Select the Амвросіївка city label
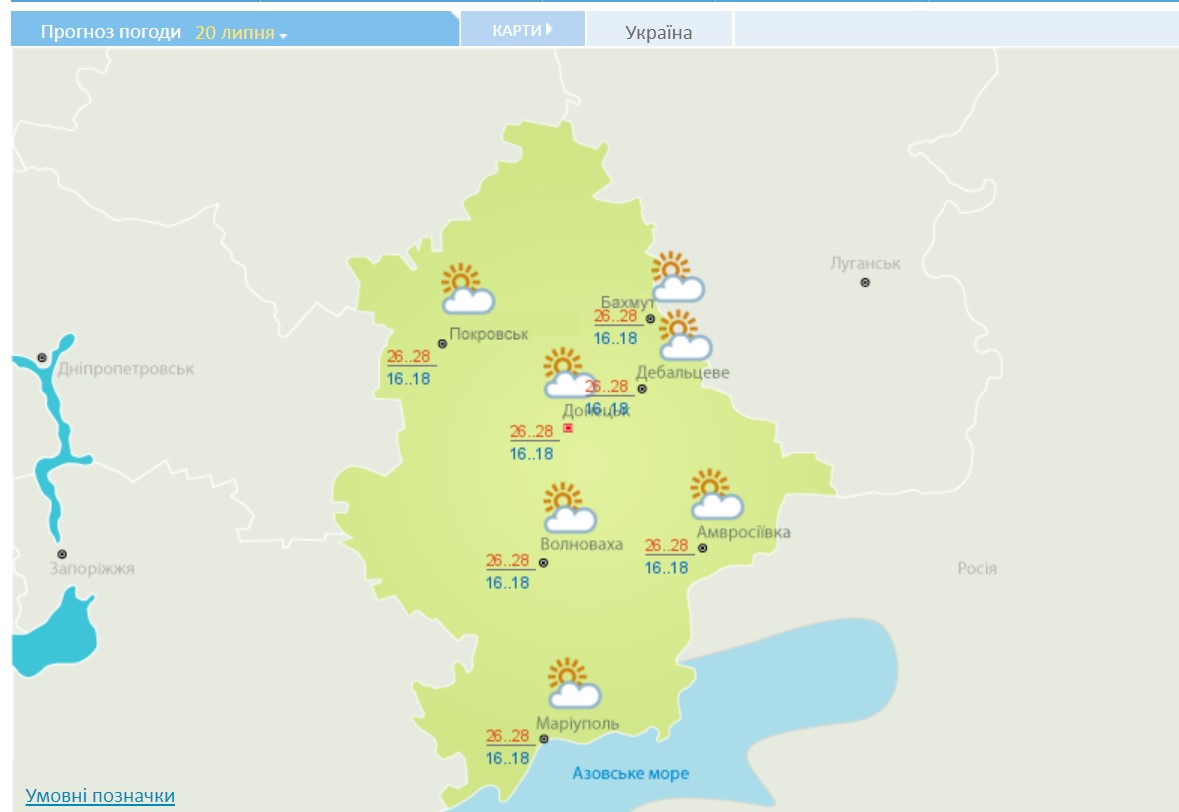Viewport: 1179px width, 812px height. pos(744,532)
